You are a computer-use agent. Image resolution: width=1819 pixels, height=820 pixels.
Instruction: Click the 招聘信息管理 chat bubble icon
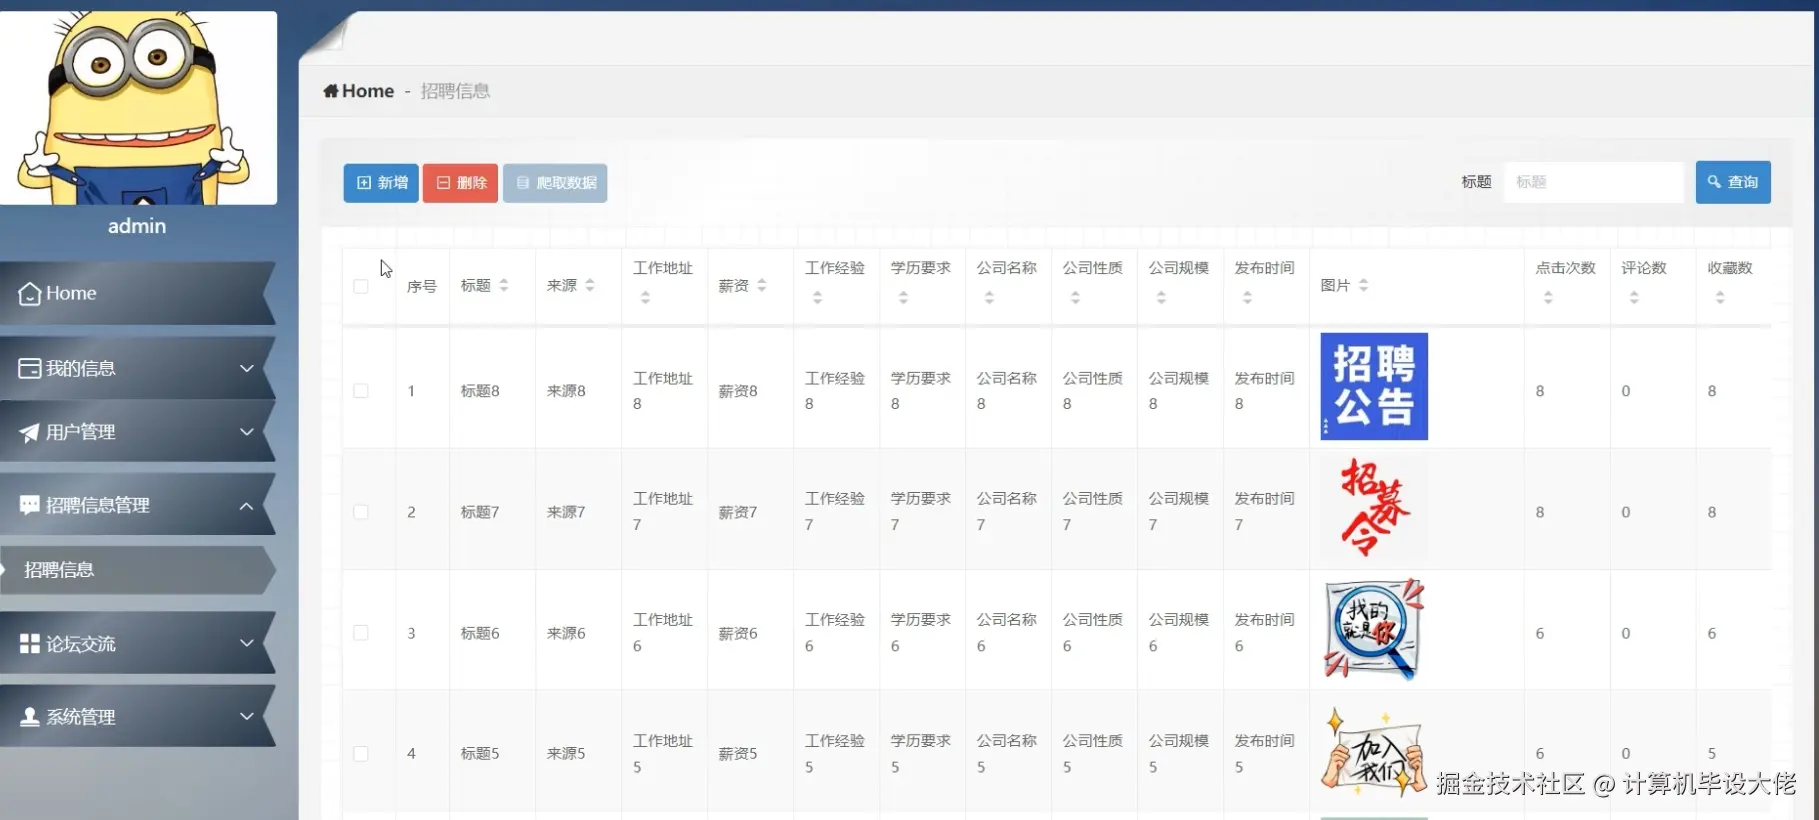click(30, 505)
